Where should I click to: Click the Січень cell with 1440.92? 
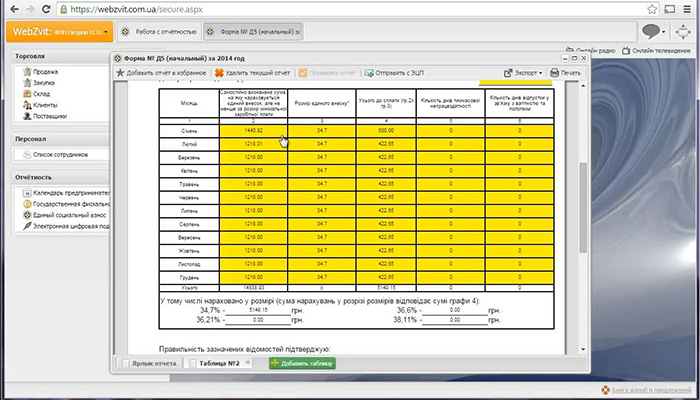click(x=253, y=131)
